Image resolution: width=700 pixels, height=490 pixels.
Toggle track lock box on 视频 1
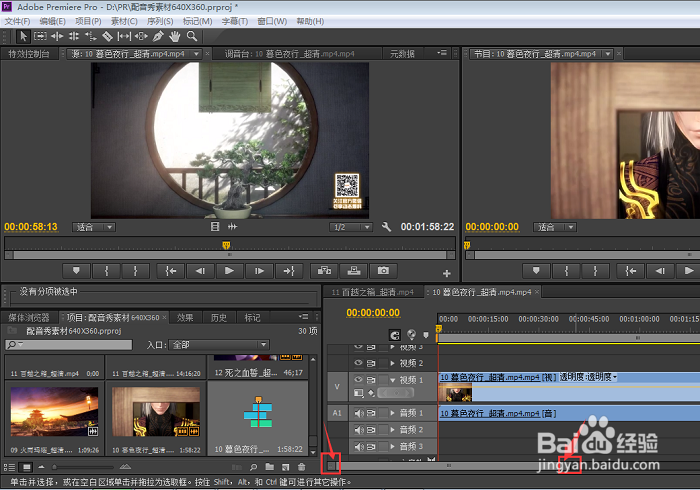click(383, 380)
